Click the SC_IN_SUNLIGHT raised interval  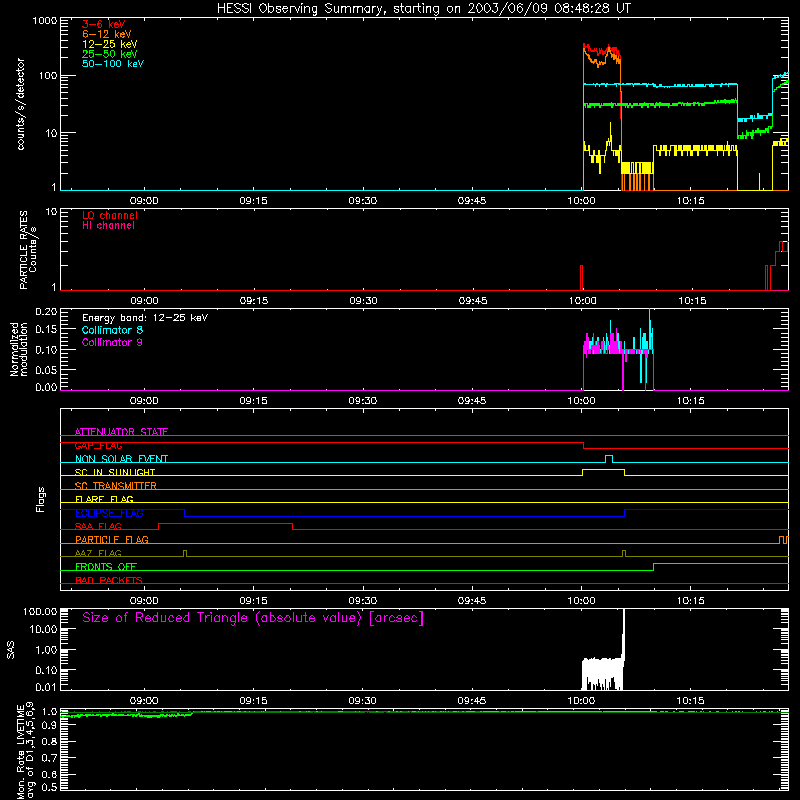point(604,470)
